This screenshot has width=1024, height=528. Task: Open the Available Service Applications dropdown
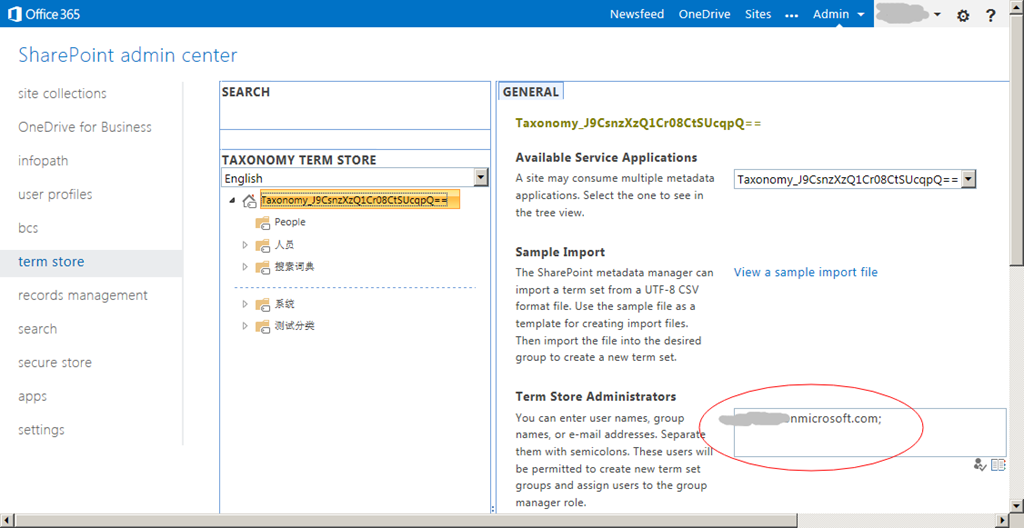pos(969,180)
